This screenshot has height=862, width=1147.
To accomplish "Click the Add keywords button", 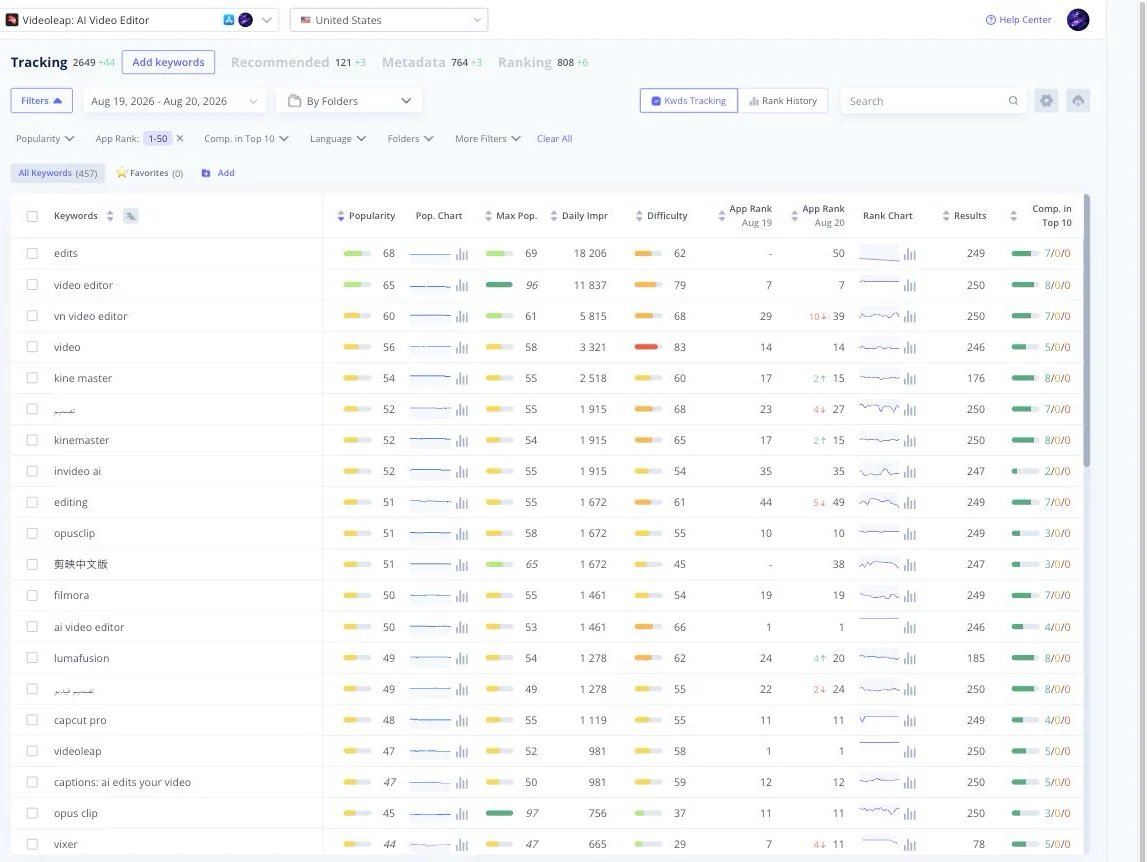I will [x=168, y=62].
